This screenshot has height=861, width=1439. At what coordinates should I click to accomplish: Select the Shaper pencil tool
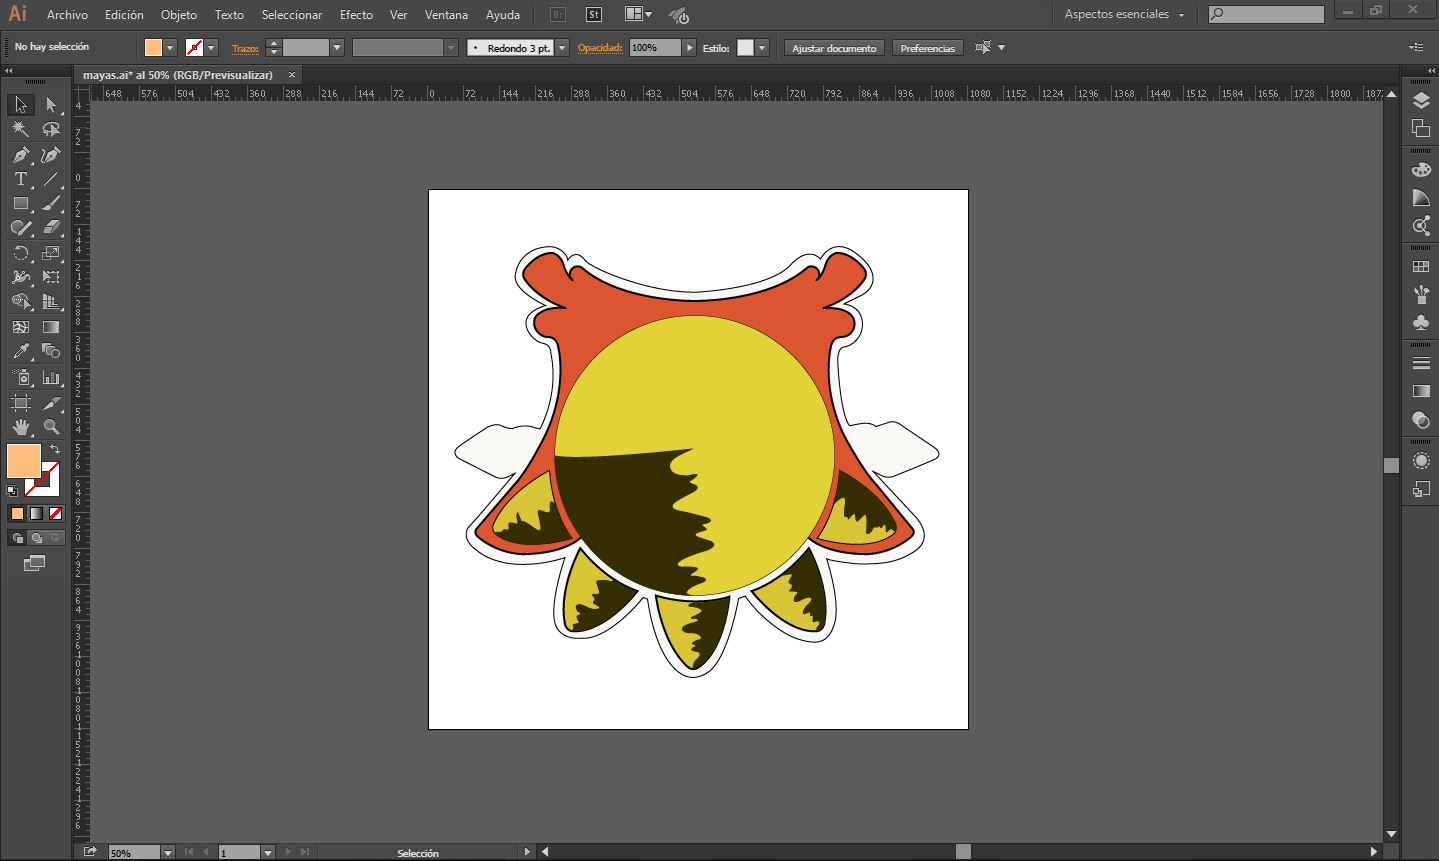tap(21, 228)
